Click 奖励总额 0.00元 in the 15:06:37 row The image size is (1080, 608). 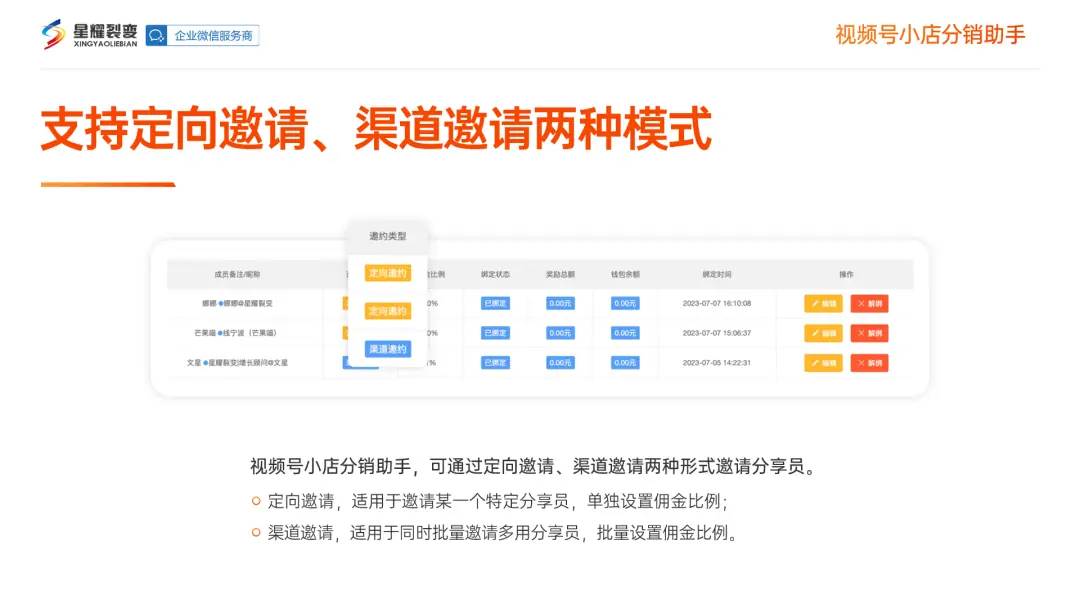point(560,333)
